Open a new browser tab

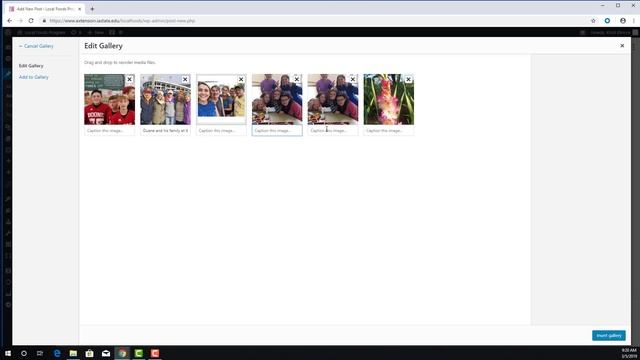(92, 9)
